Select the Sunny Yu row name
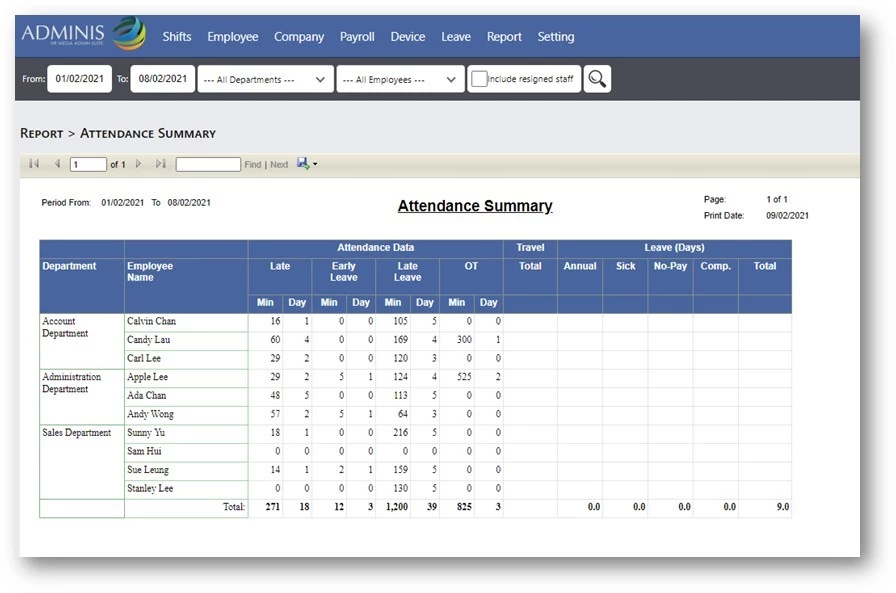Image resolution: width=896 pixels, height=593 pixels. coord(146,432)
